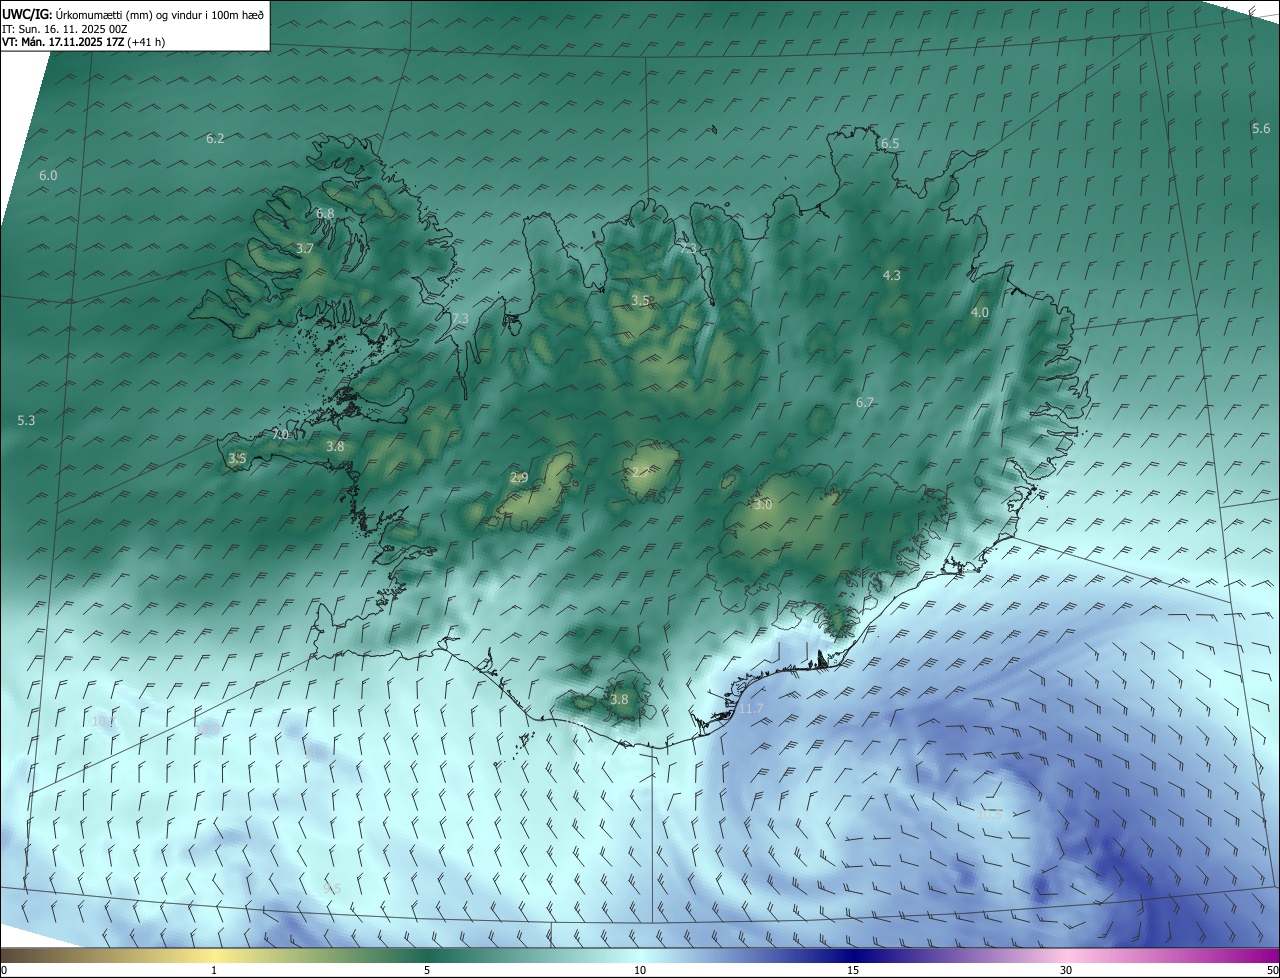Click the 0 label on the color scale
The height and width of the screenshot is (978, 1280).
(x=4, y=970)
